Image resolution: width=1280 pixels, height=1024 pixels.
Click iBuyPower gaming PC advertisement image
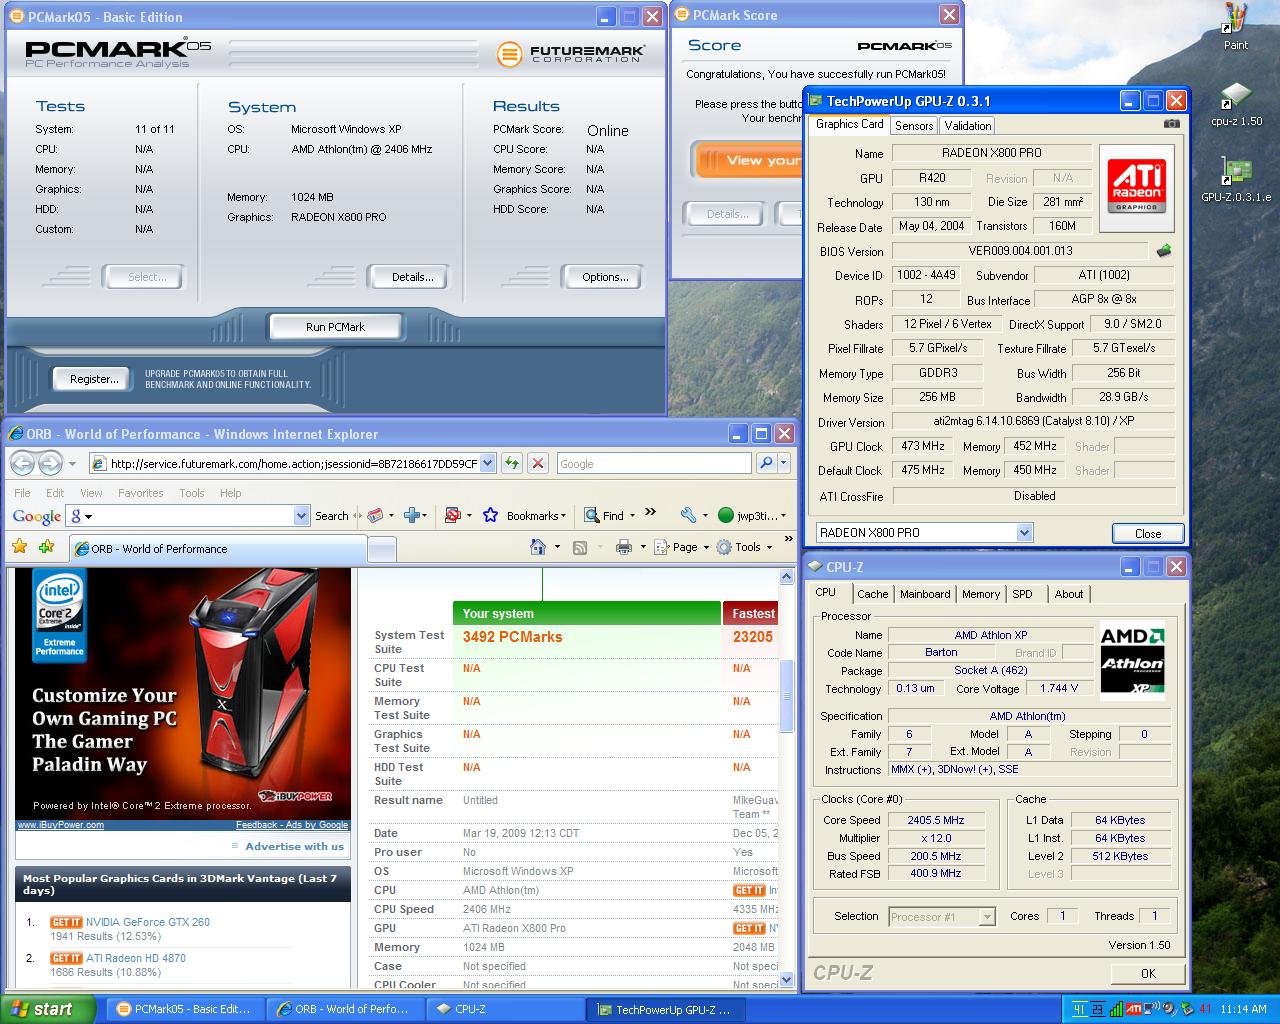(x=183, y=694)
